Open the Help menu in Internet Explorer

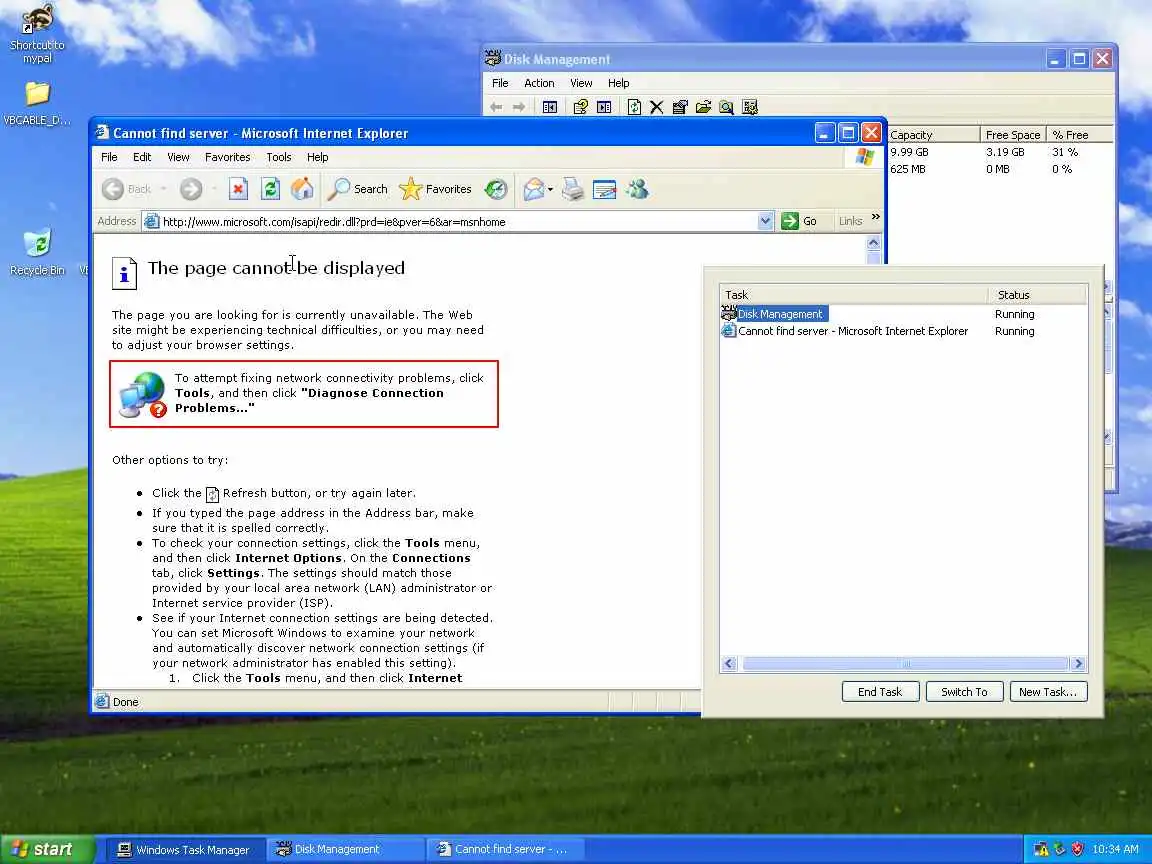pos(317,157)
